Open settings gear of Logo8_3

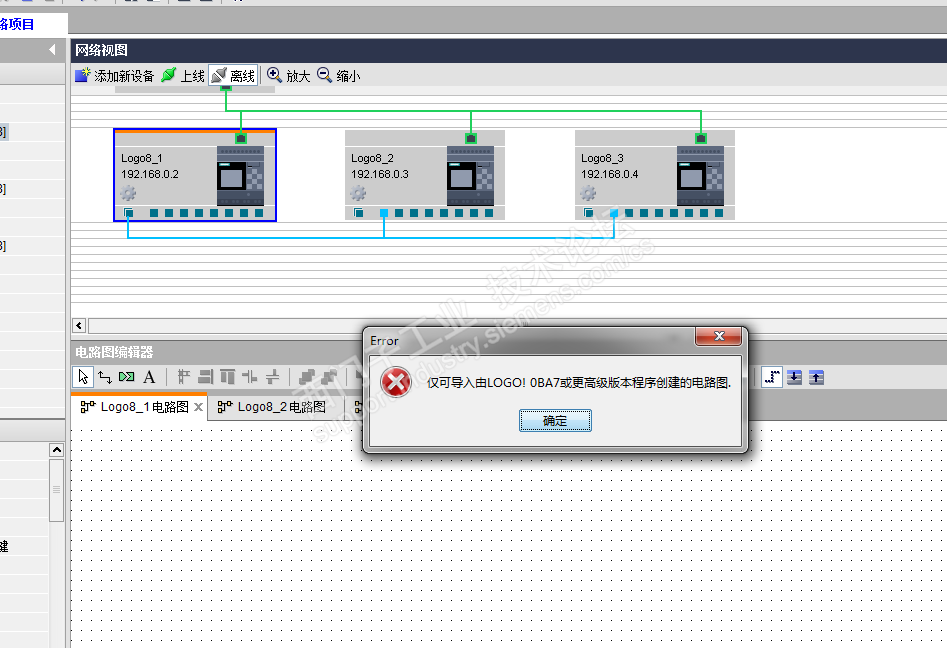click(x=588, y=193)
